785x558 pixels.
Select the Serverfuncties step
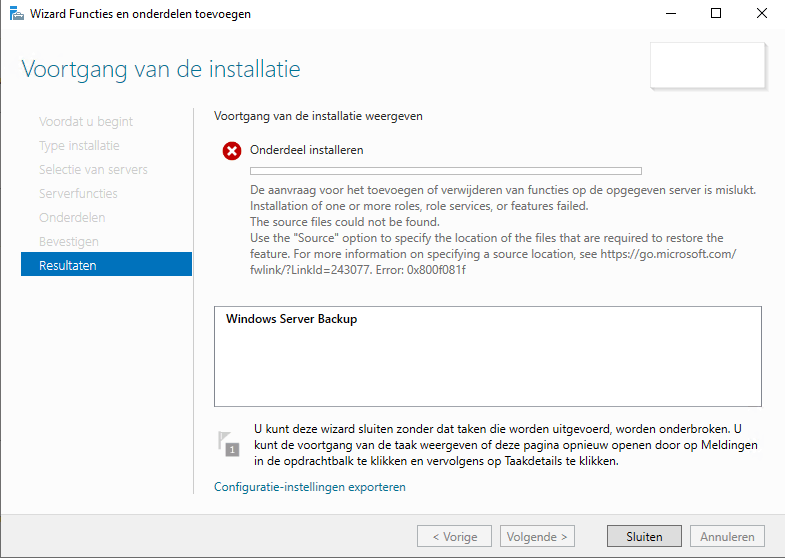coord(78,194)
